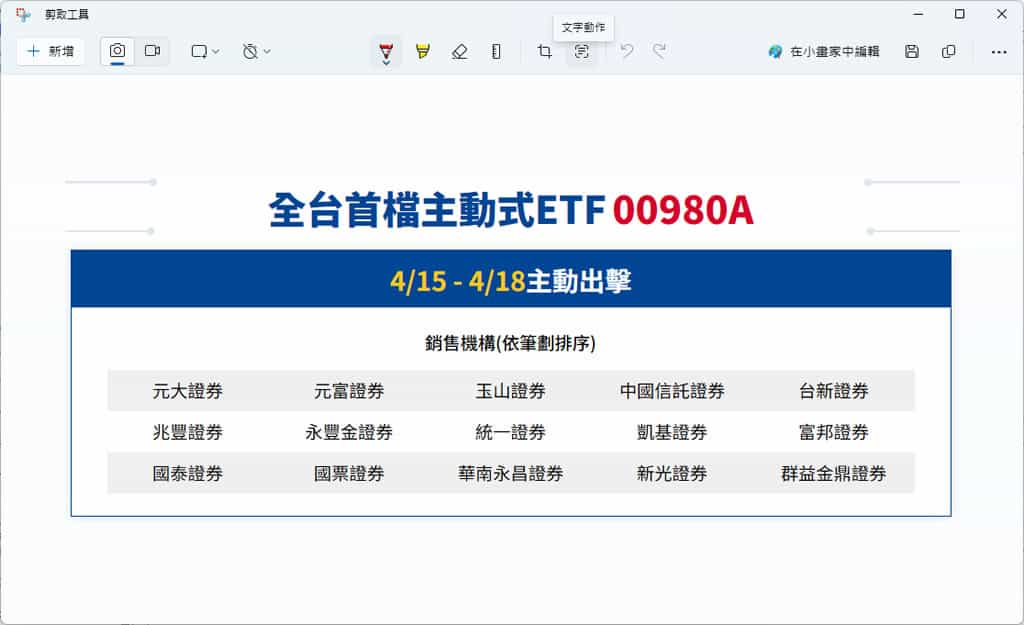Click the red code 00980A
1024x625 pixels.
683,210
